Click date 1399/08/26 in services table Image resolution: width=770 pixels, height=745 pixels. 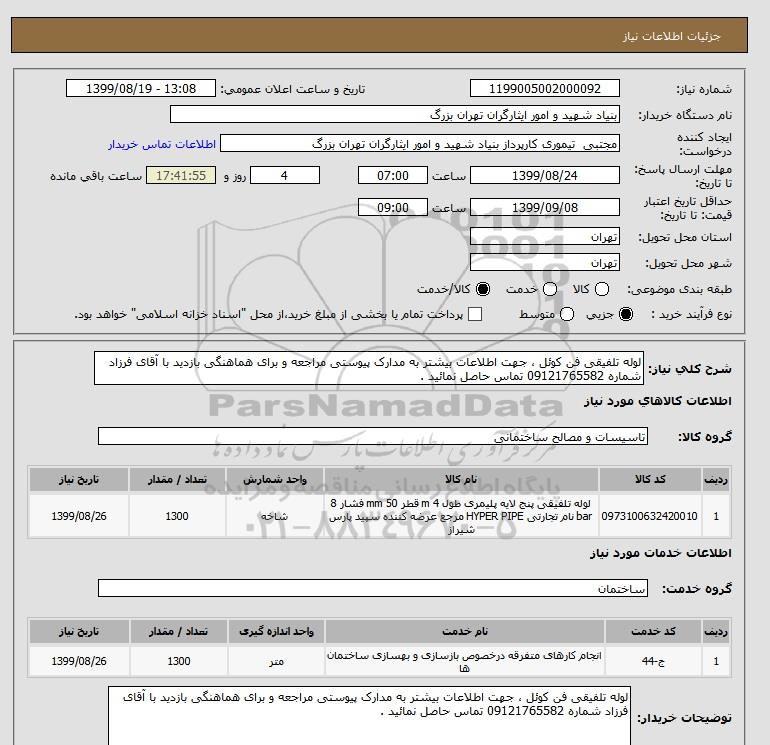79,661
